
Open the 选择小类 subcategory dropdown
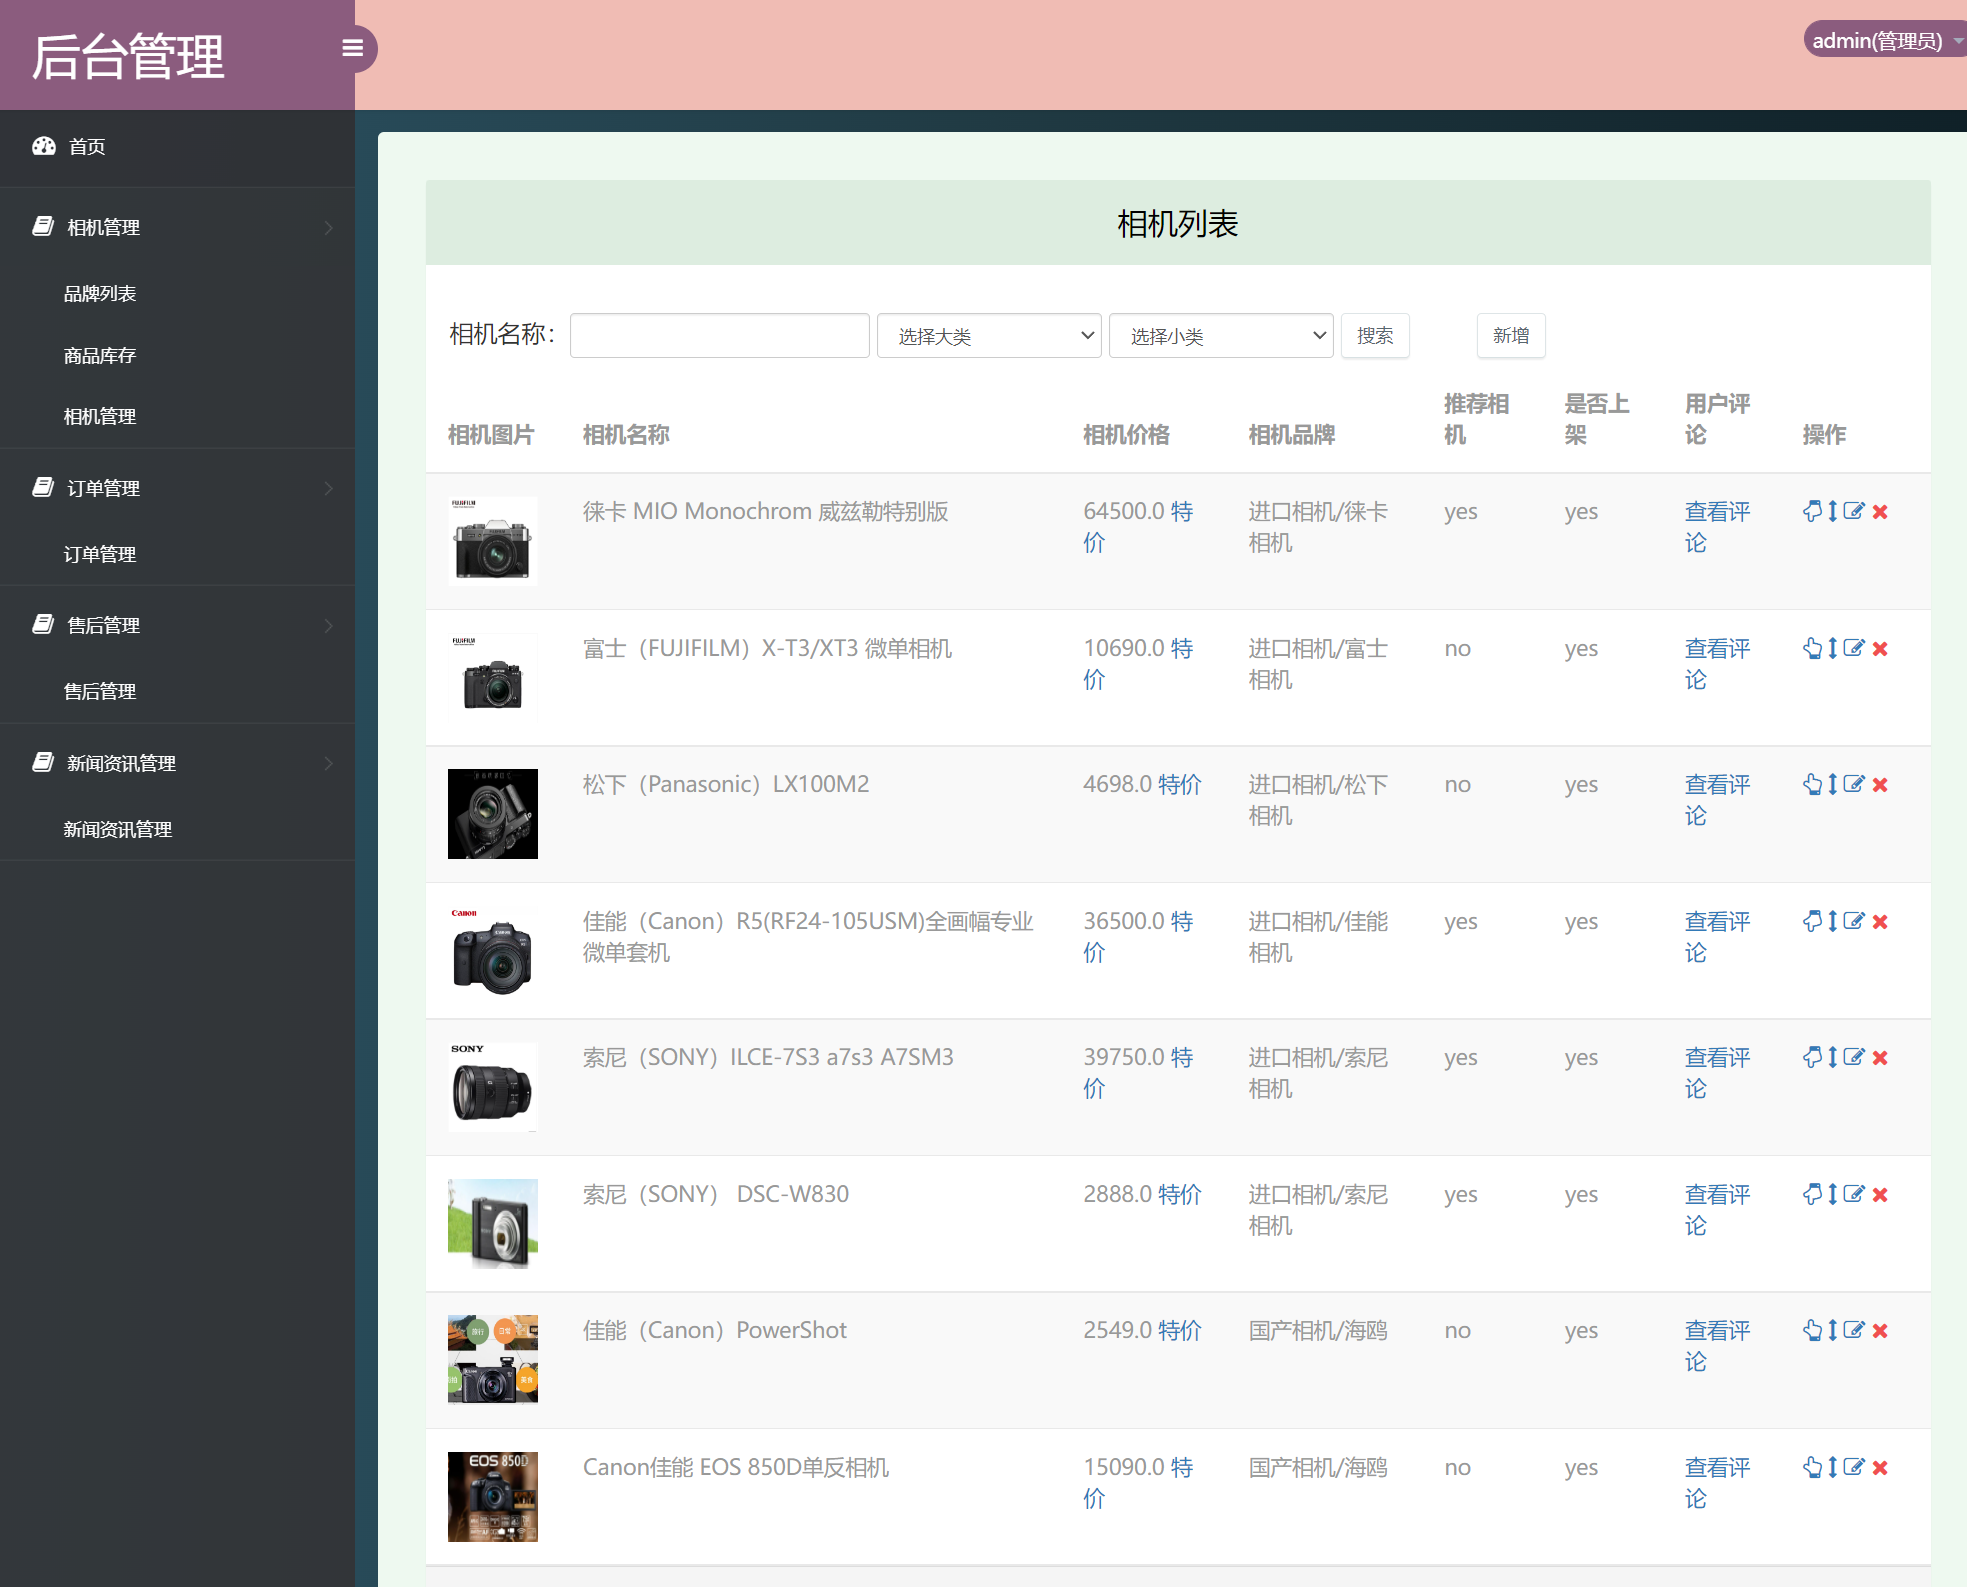click(x=1220, y=336)
